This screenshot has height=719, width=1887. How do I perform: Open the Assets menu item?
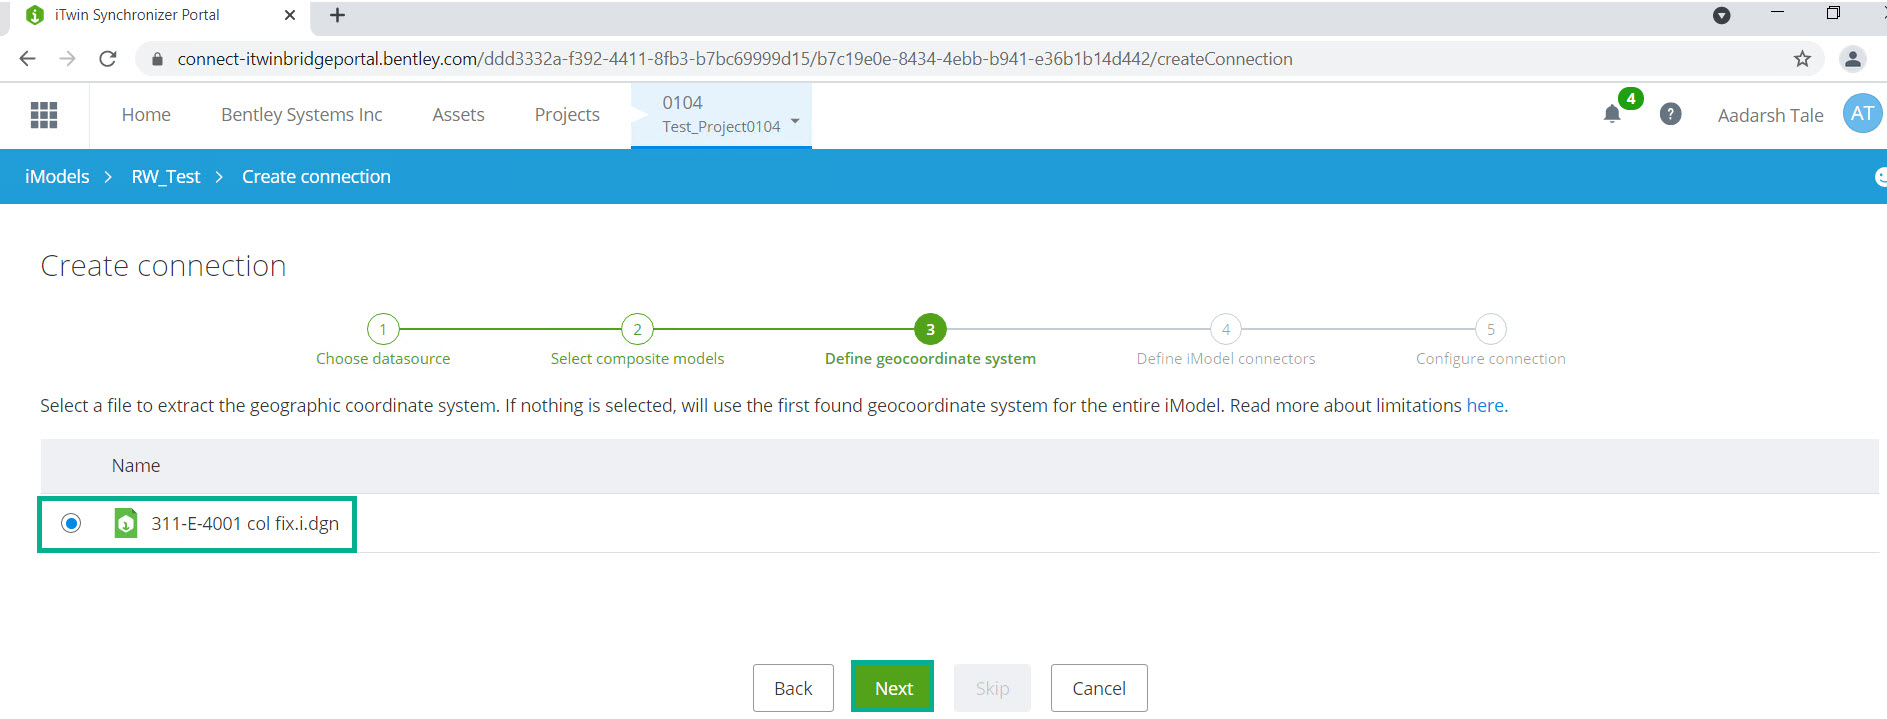458,115
